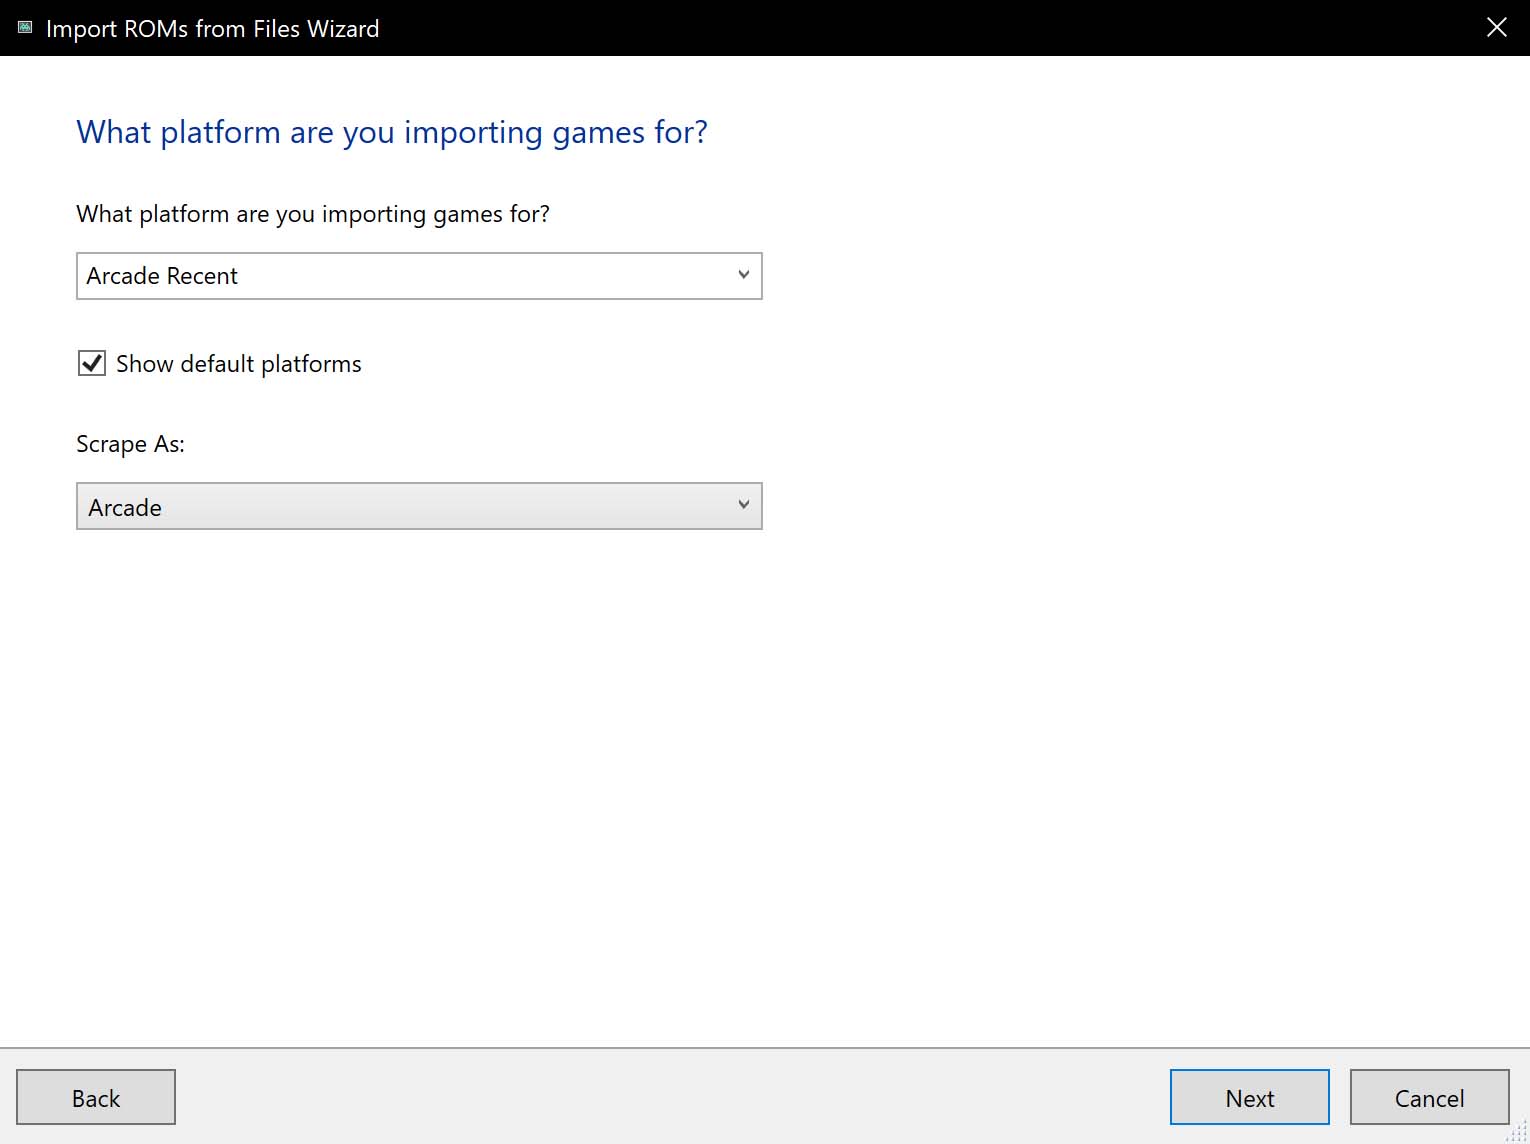The image size is (1530, 1144).
Task: Click the Show default platforms label
Action: (x=239, y=364)
